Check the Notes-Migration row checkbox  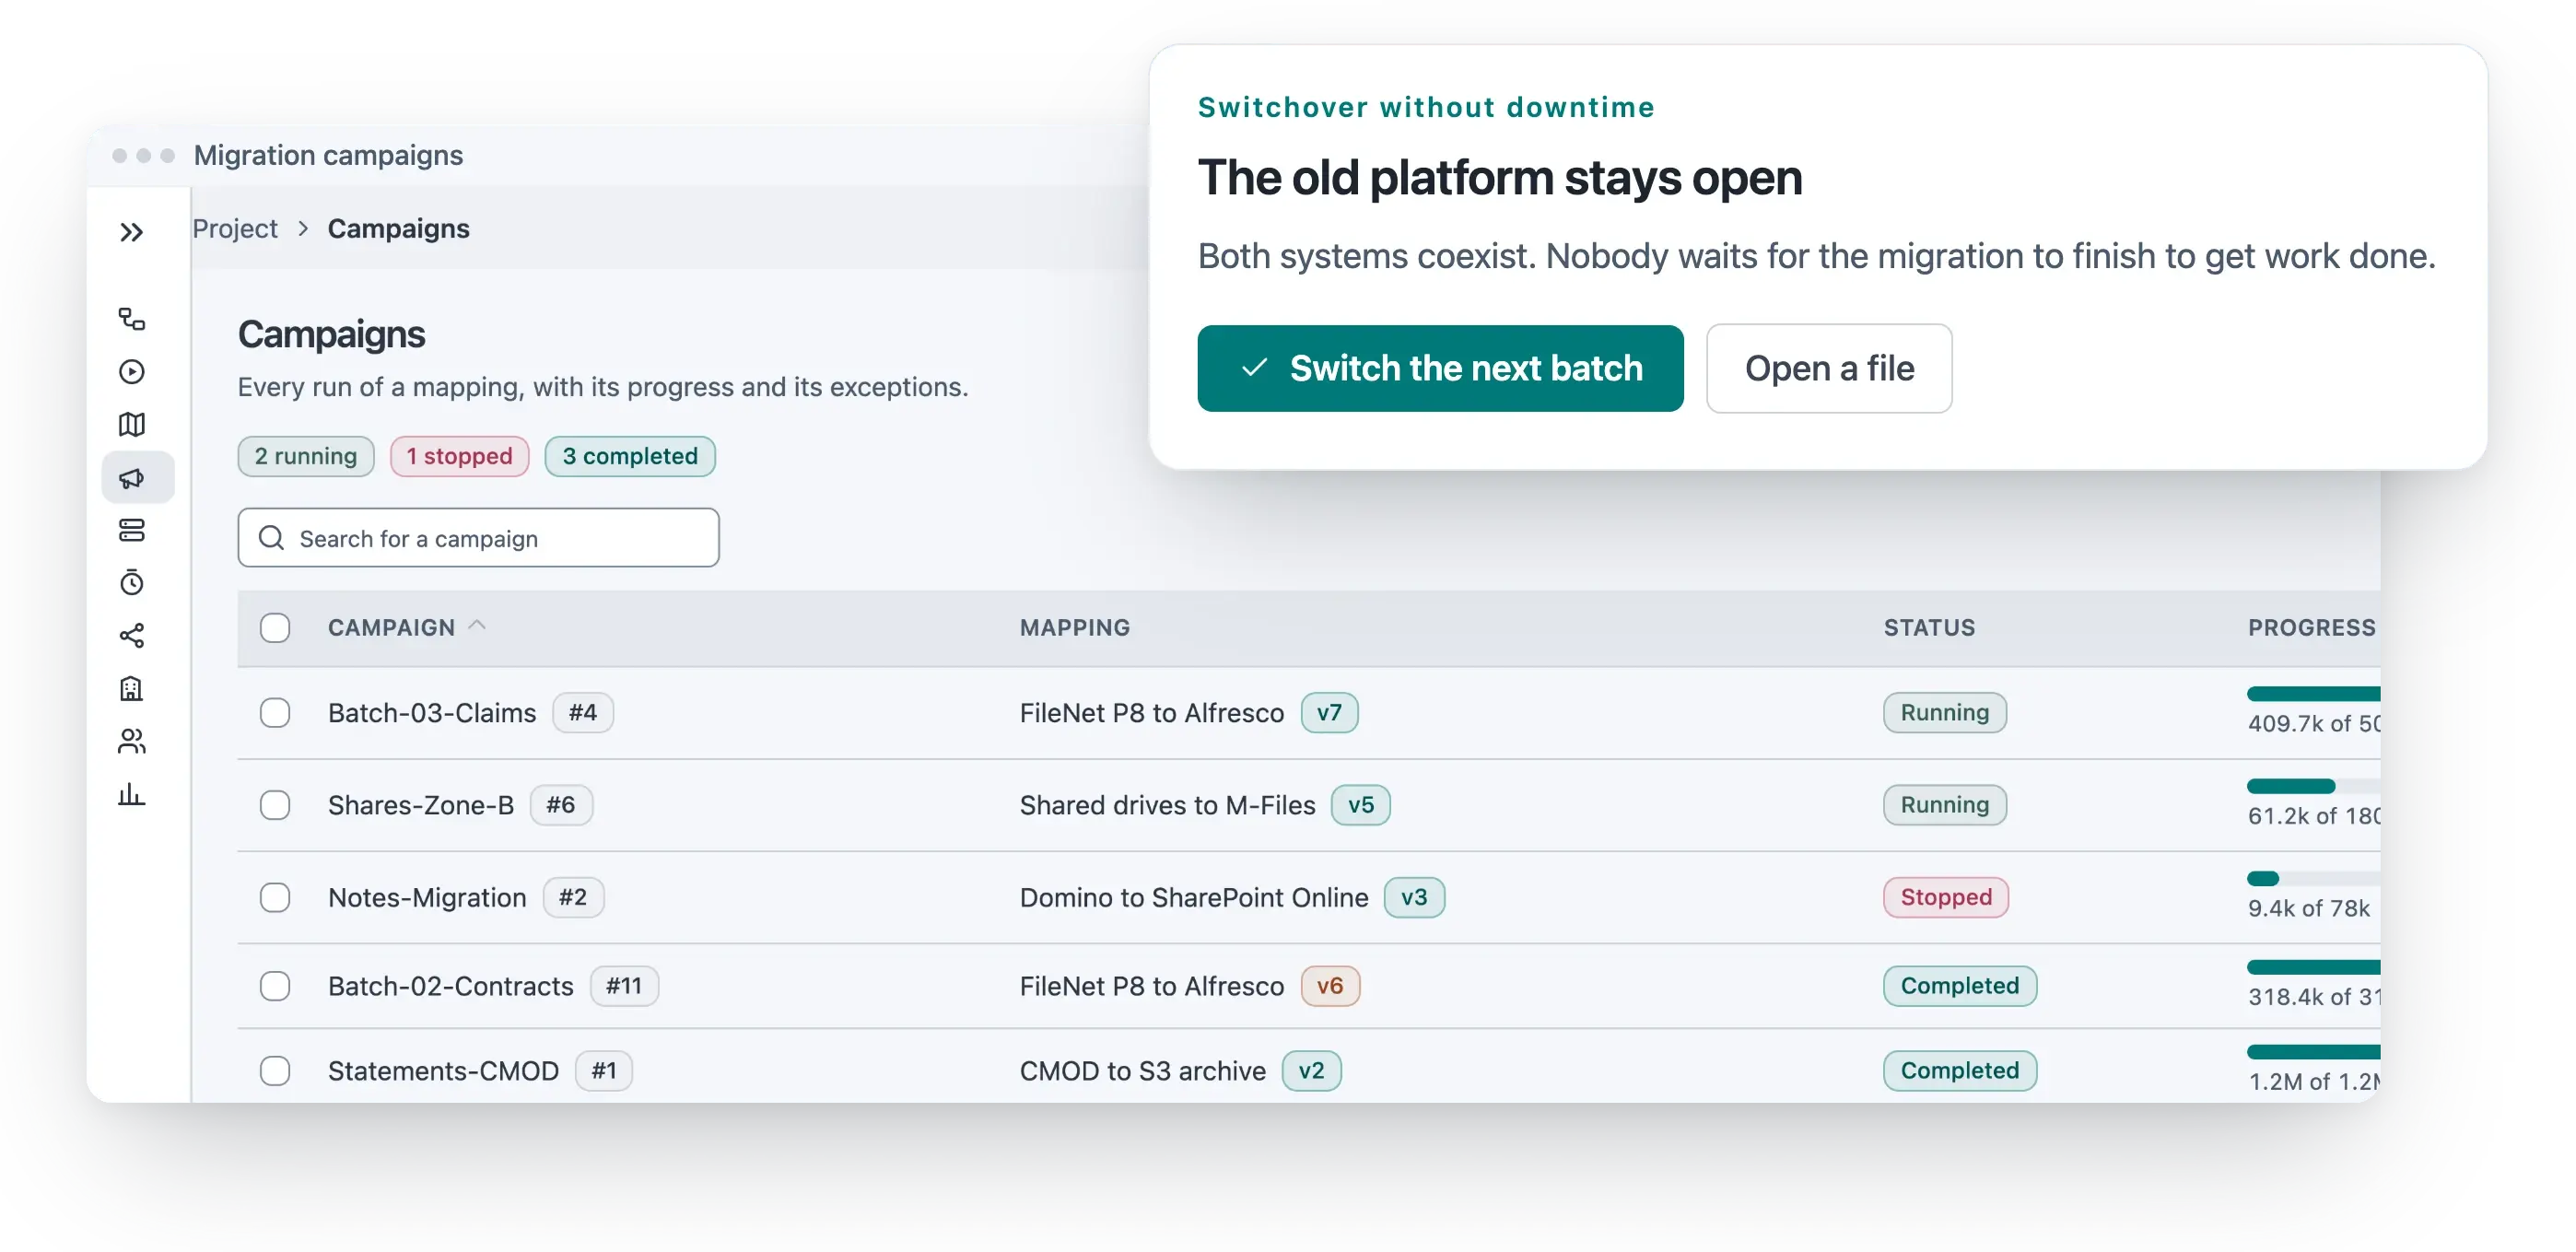(x=275, y=898)
